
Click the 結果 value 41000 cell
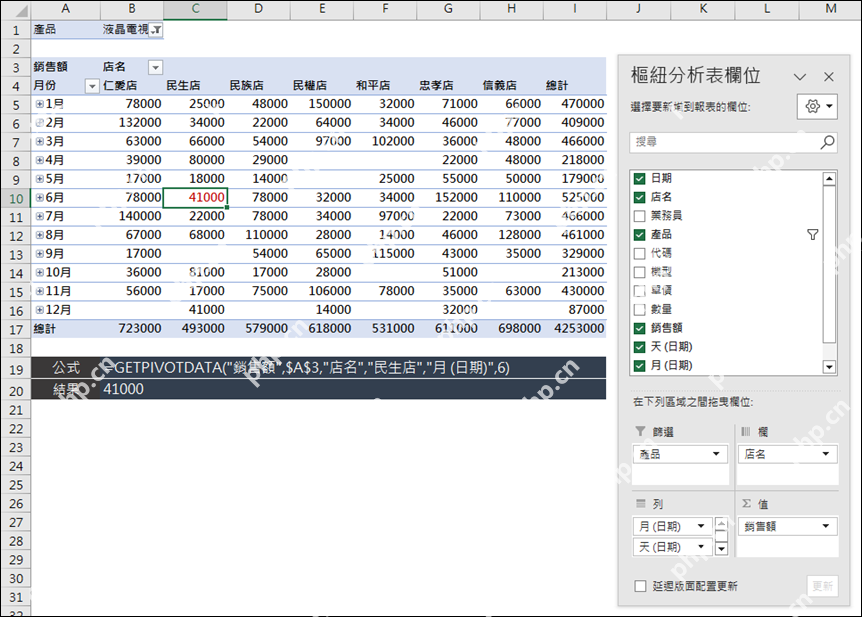tap(353, 389)
